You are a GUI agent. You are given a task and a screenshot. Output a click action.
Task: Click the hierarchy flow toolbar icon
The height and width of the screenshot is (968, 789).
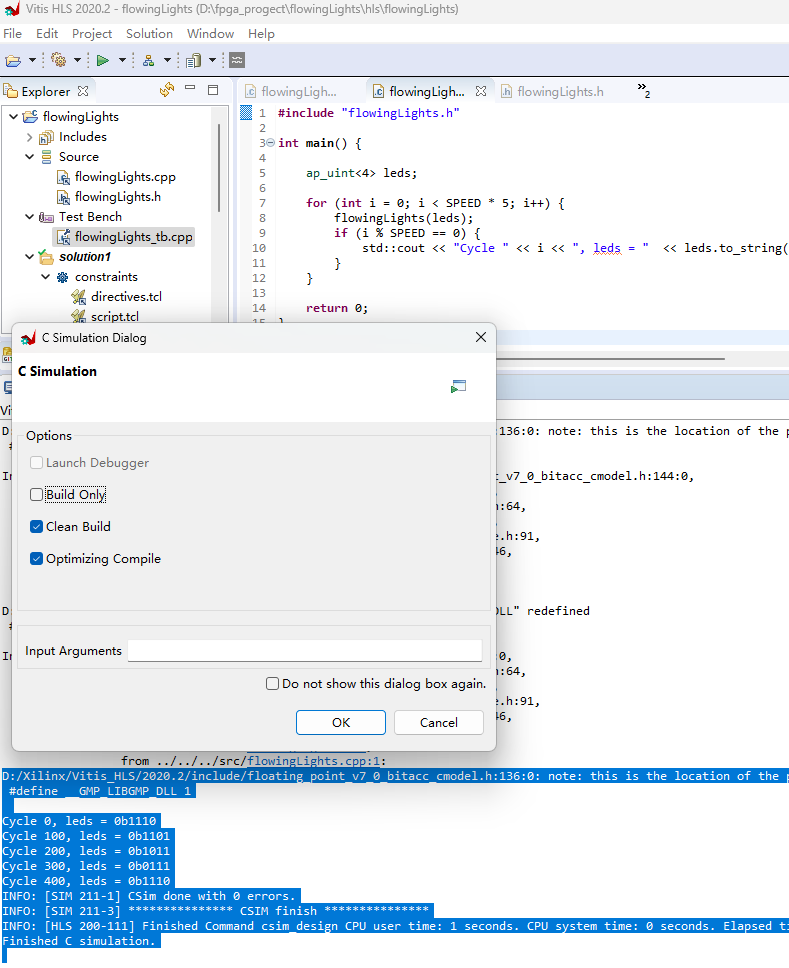point(148,60)
